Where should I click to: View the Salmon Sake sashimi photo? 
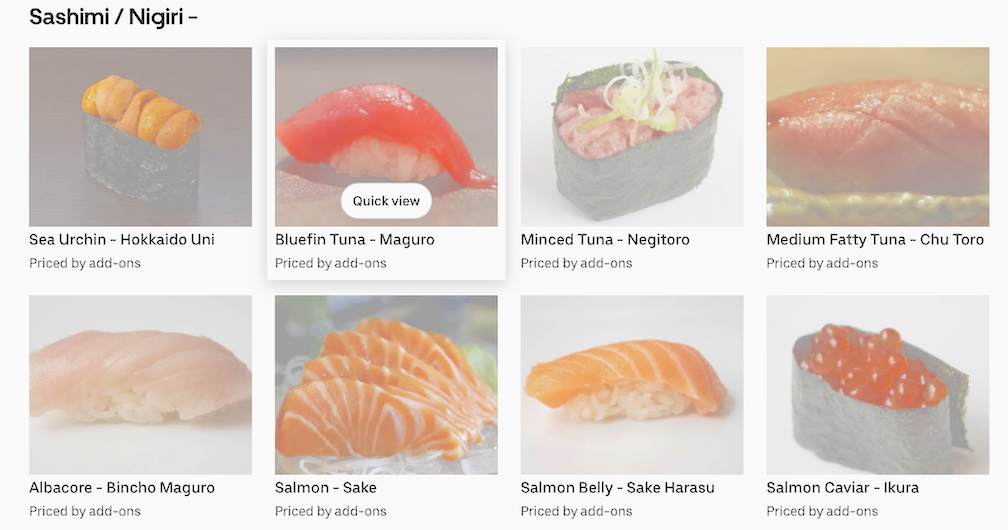click(x=386, y=385)
